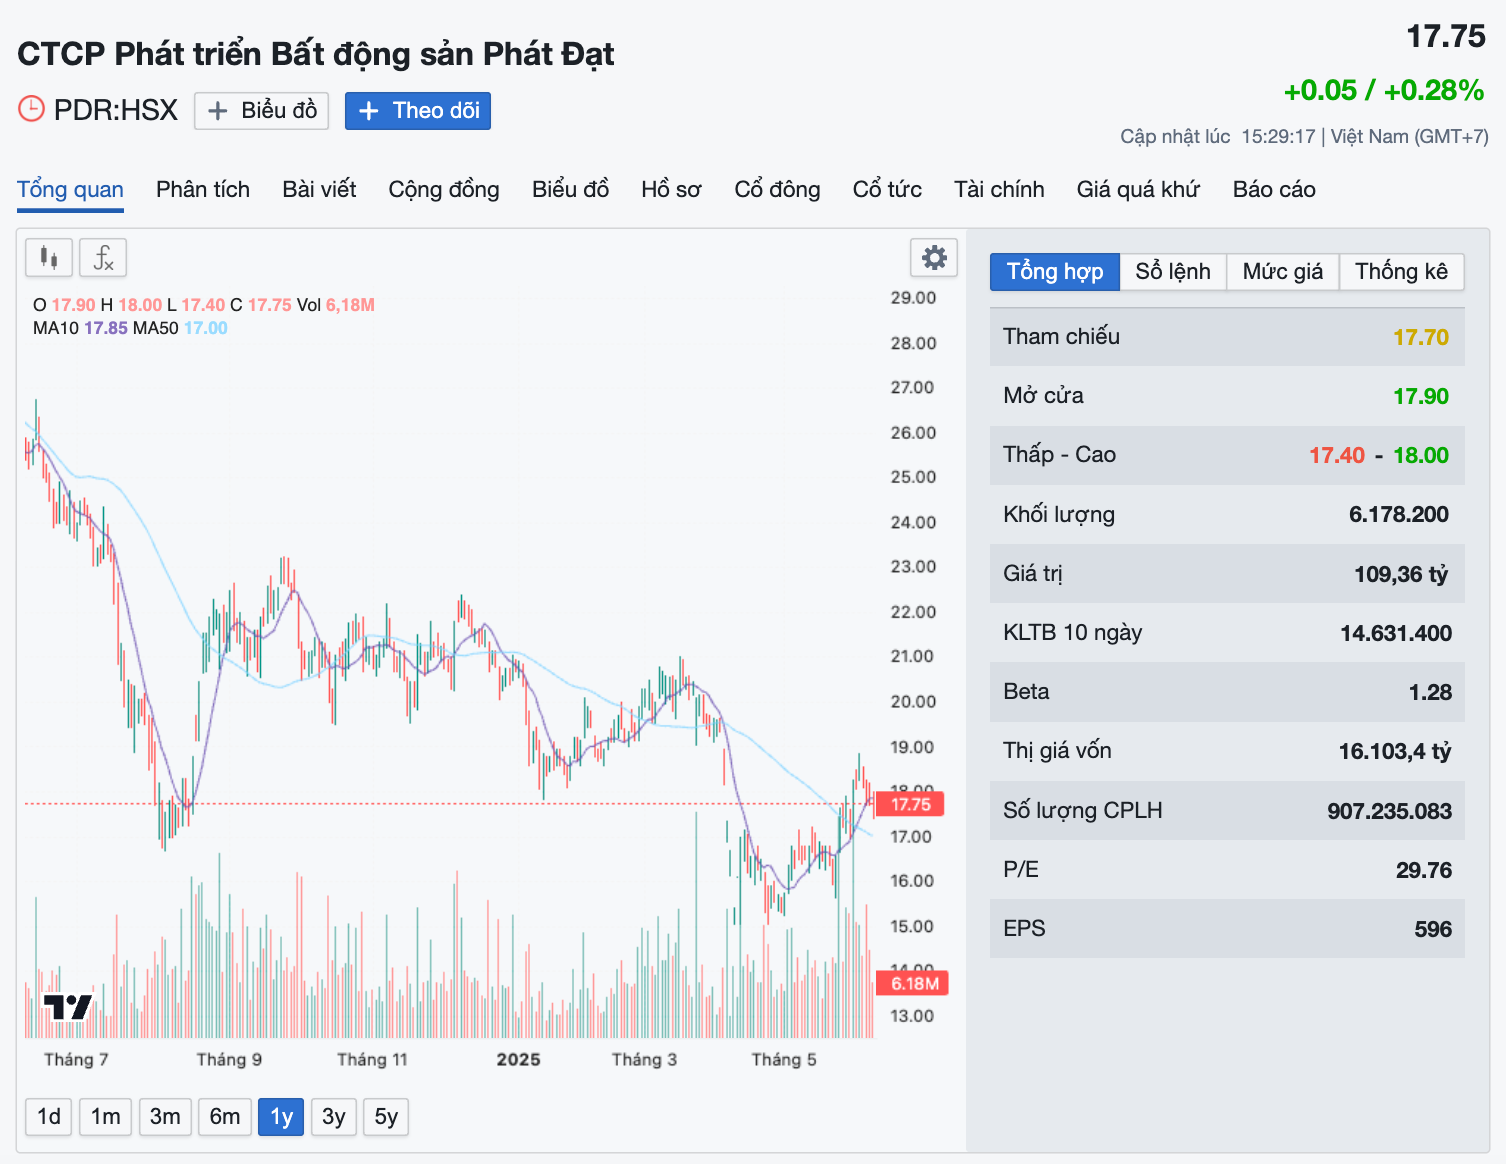Click the KLTB 10 ngày value 14.631.400

1396,633
